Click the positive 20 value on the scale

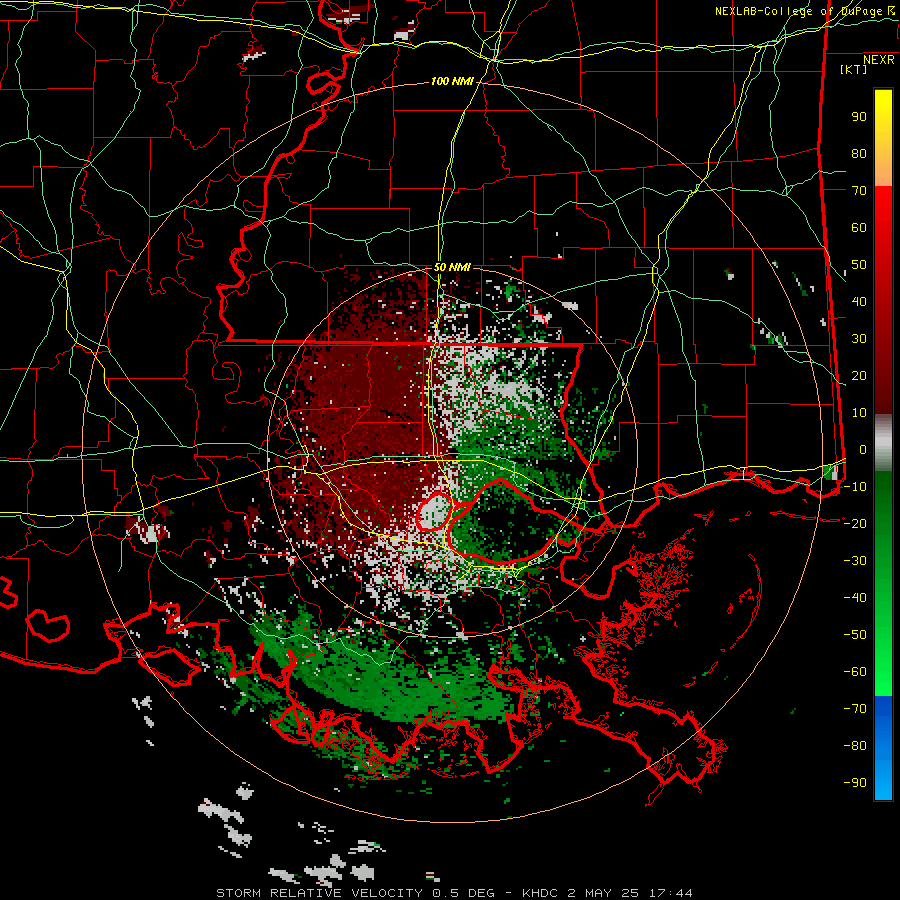[859, 376]
